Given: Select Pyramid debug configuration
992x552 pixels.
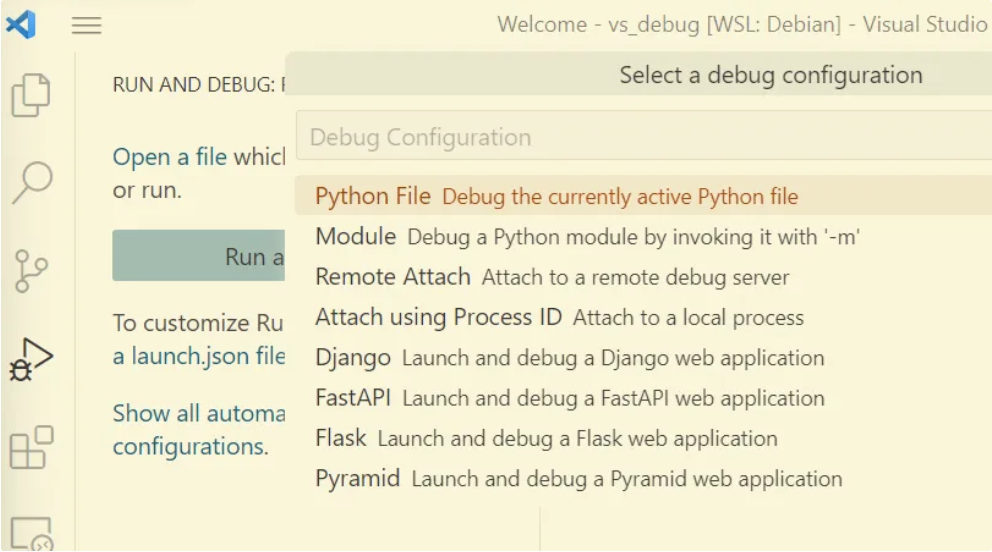Looking at the screenshot, I should [x=643, y=479].
